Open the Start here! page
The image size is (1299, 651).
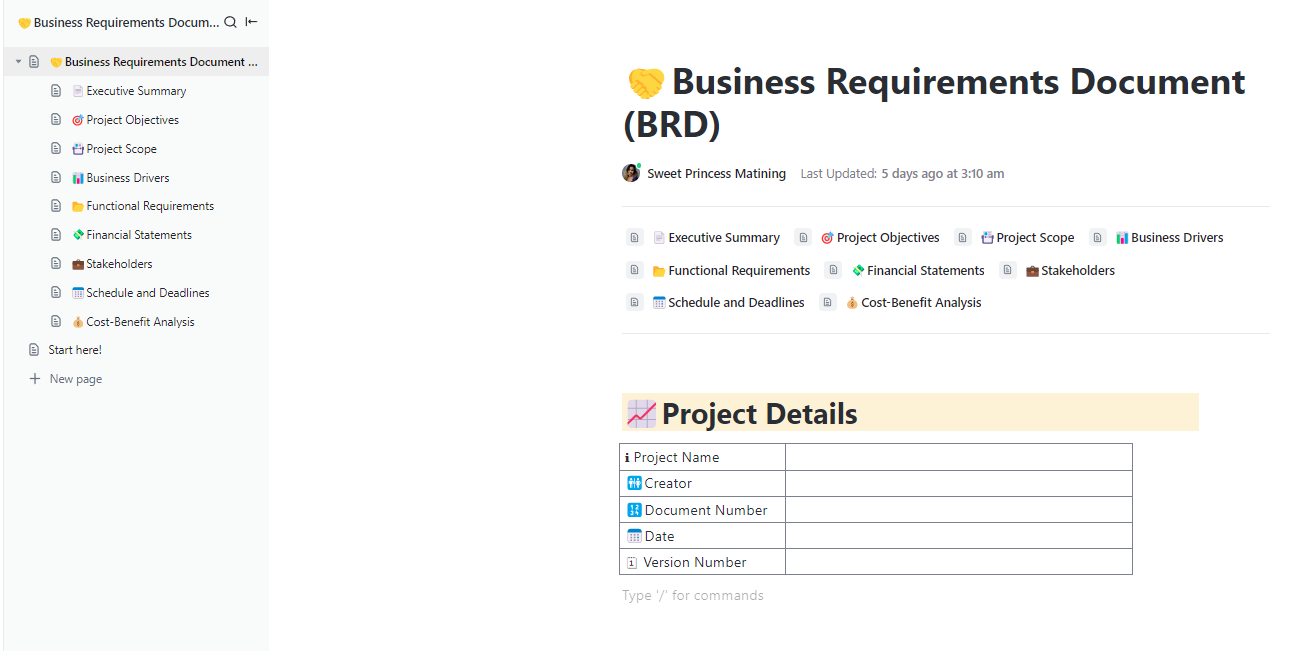click(75, 350)
